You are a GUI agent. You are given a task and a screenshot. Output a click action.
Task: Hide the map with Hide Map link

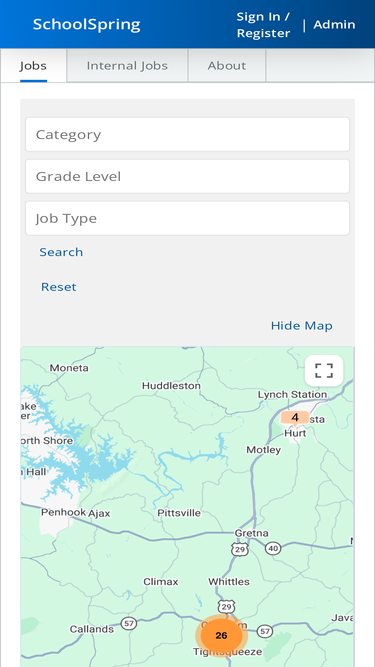(302, 326)
